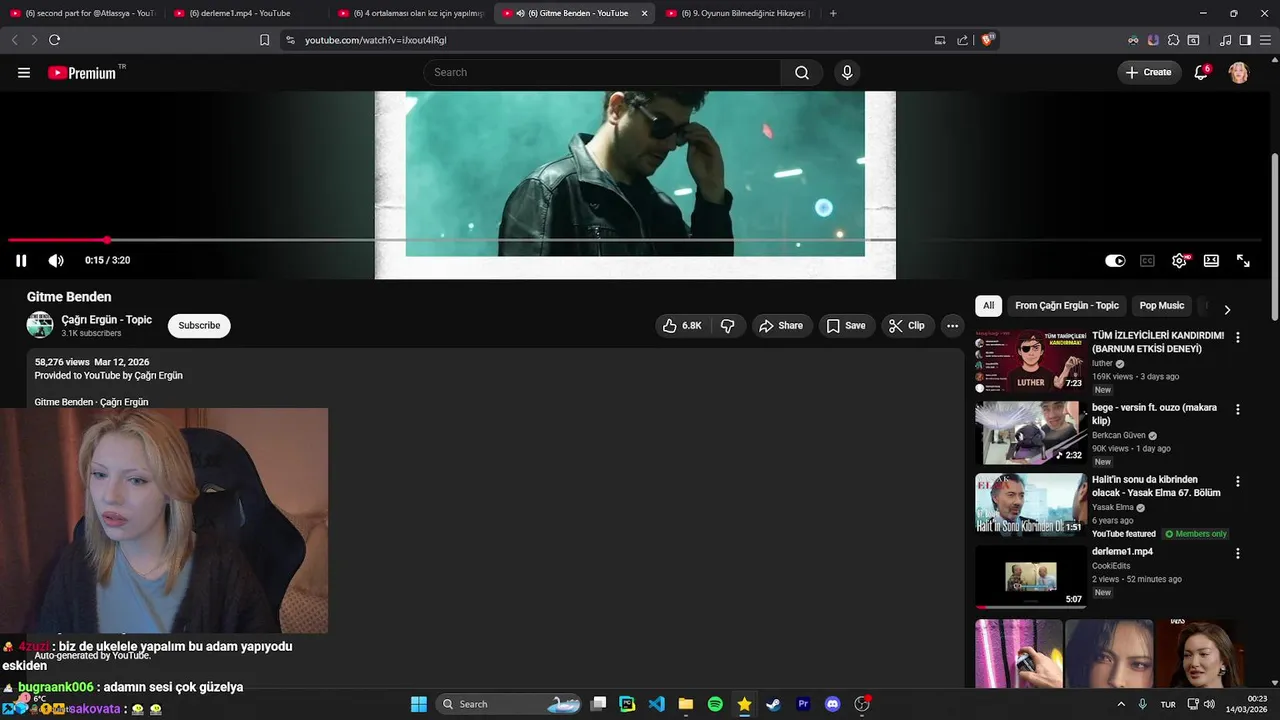Open options for derleme1.mp4 video

click(x=1238, y=554)
